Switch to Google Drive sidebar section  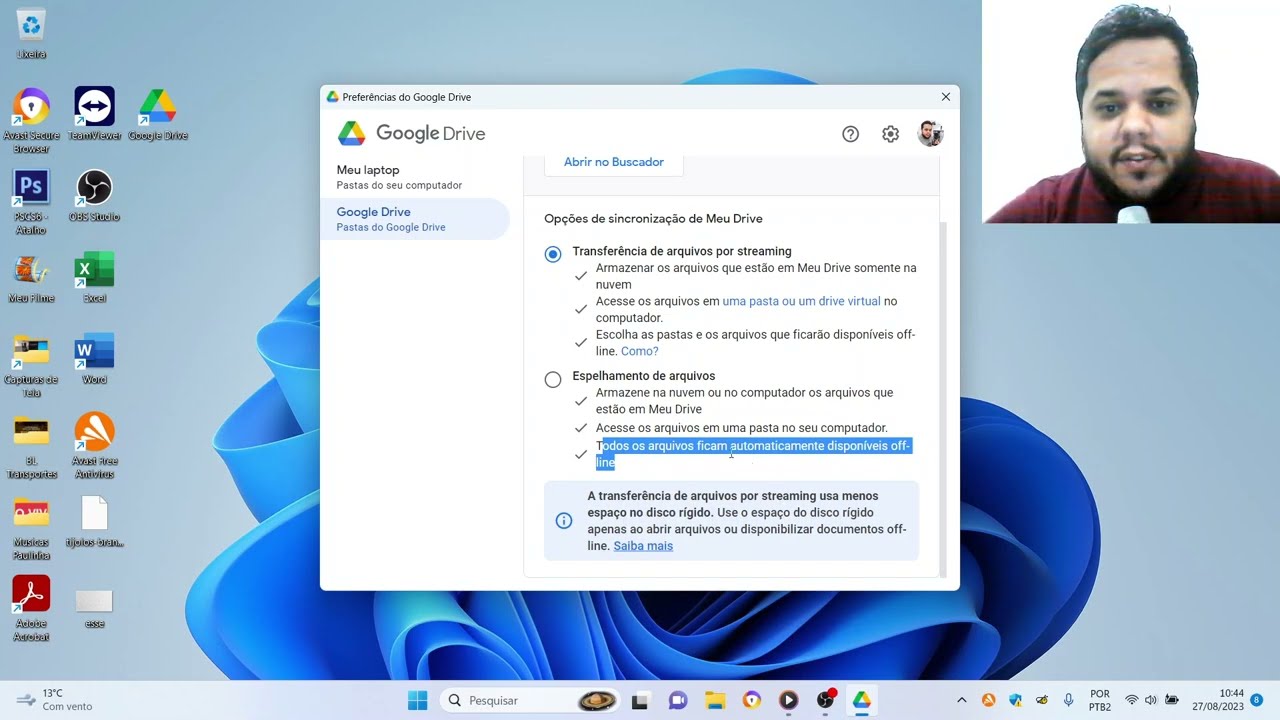(415, 219)
